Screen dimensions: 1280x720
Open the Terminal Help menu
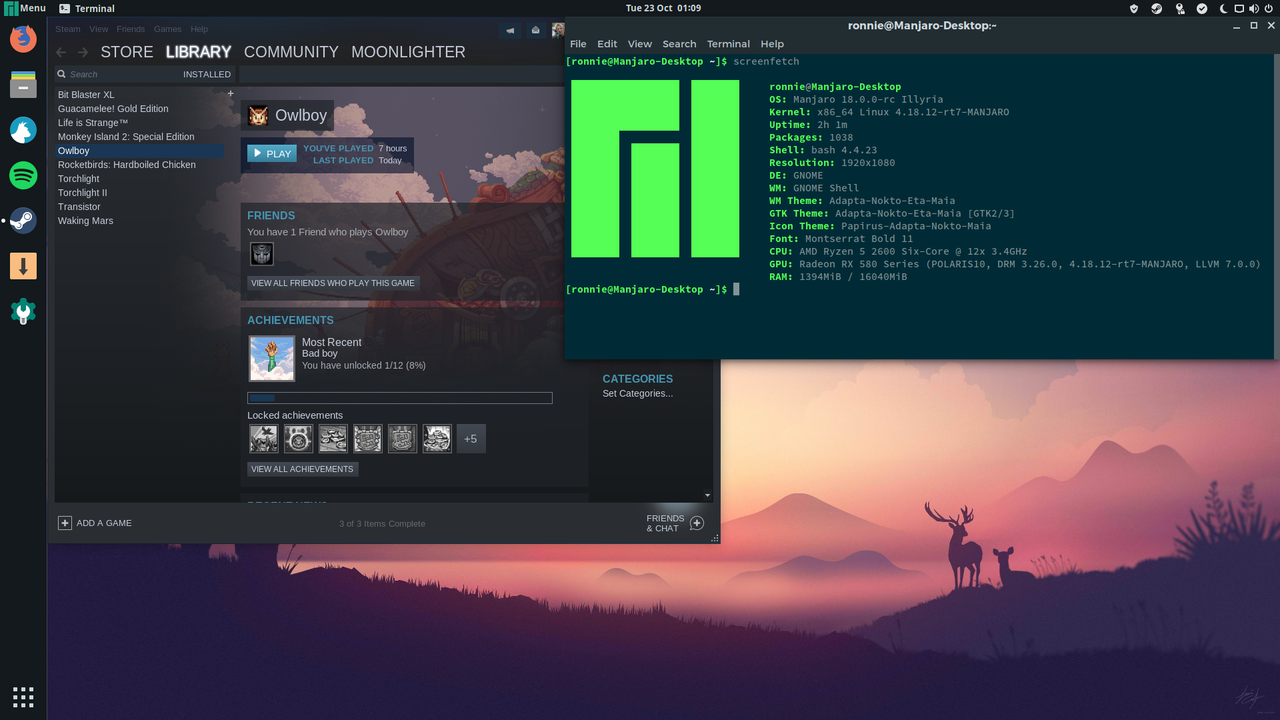(x=772, y=44)
